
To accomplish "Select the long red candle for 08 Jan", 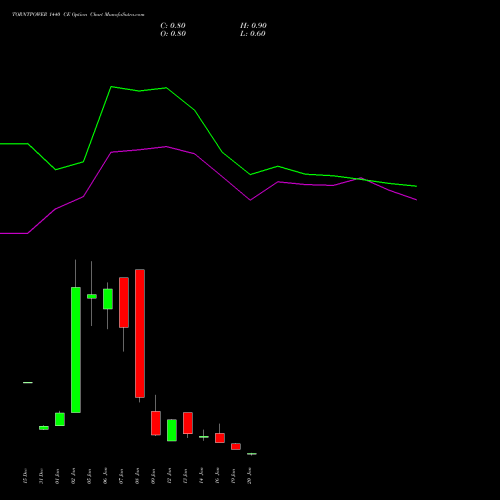I will [140, 333].
